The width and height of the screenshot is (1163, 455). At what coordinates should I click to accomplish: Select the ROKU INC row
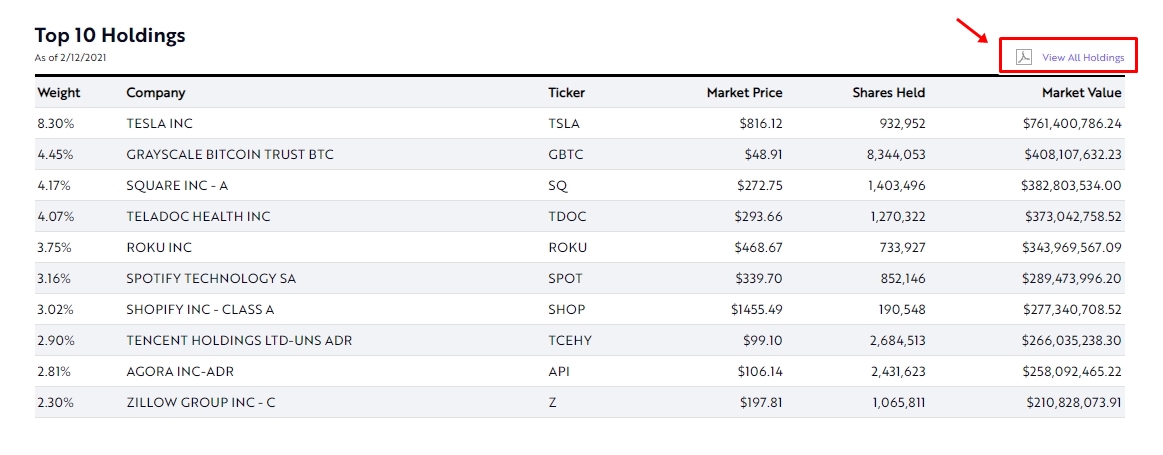(x=158, y=248)
